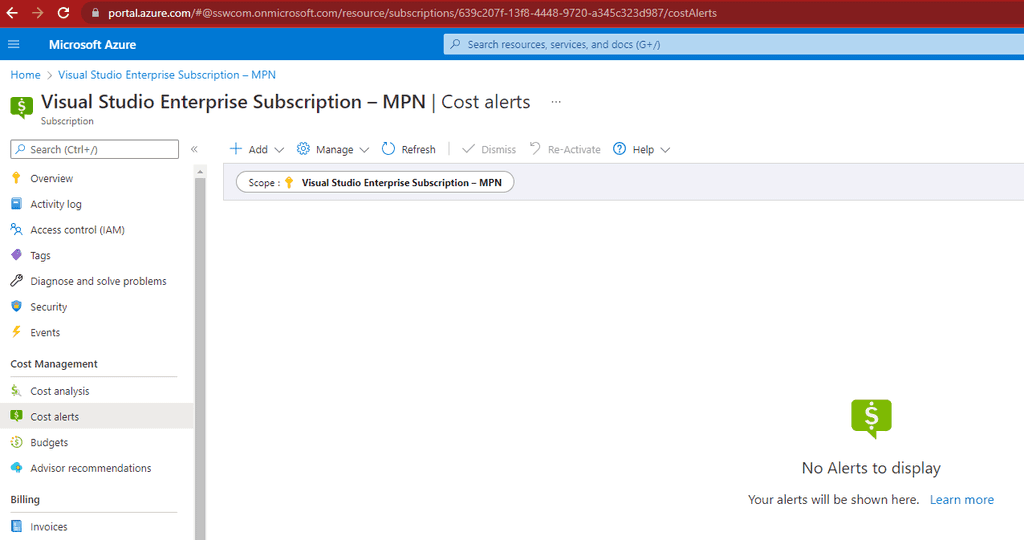
Task: Expand the Help dropdown
Action: tap(642, 149)
